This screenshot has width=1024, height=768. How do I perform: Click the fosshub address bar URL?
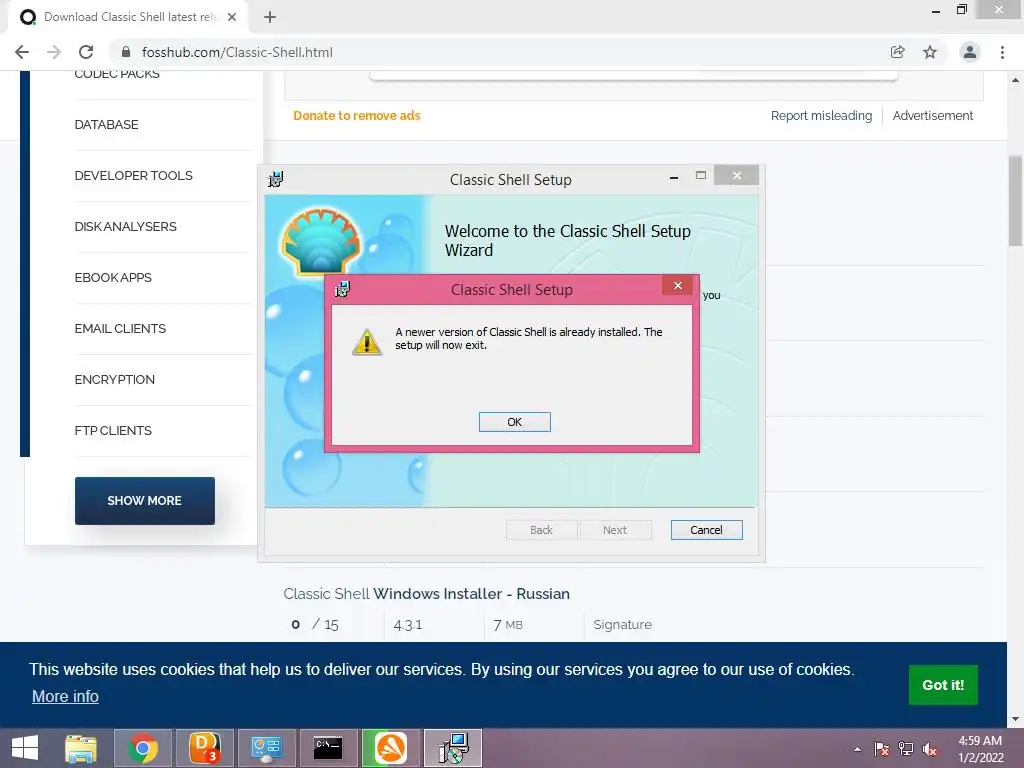pos(237,52)
